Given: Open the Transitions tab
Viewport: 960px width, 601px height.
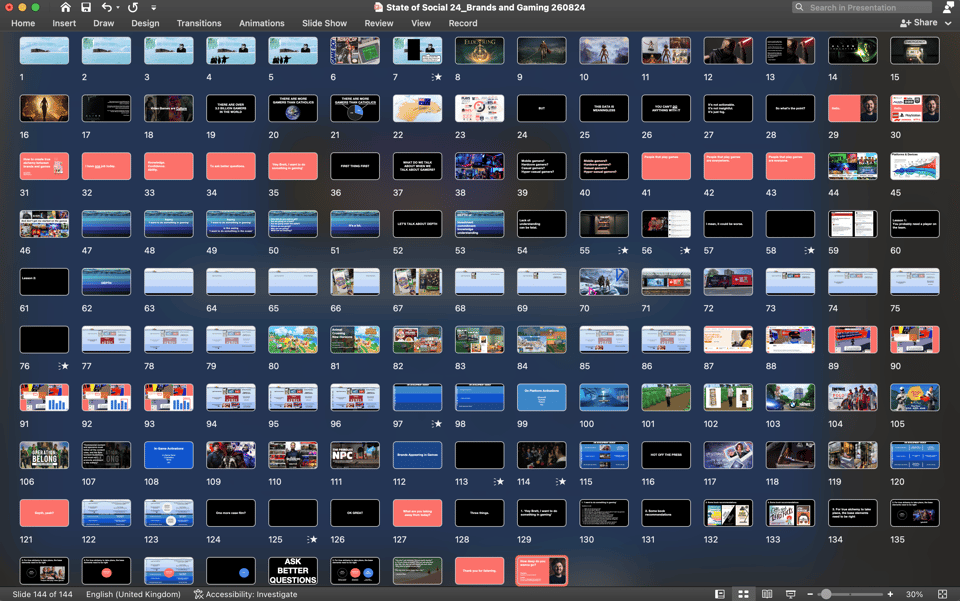Looking at the screenshot, I should [199, 23].
